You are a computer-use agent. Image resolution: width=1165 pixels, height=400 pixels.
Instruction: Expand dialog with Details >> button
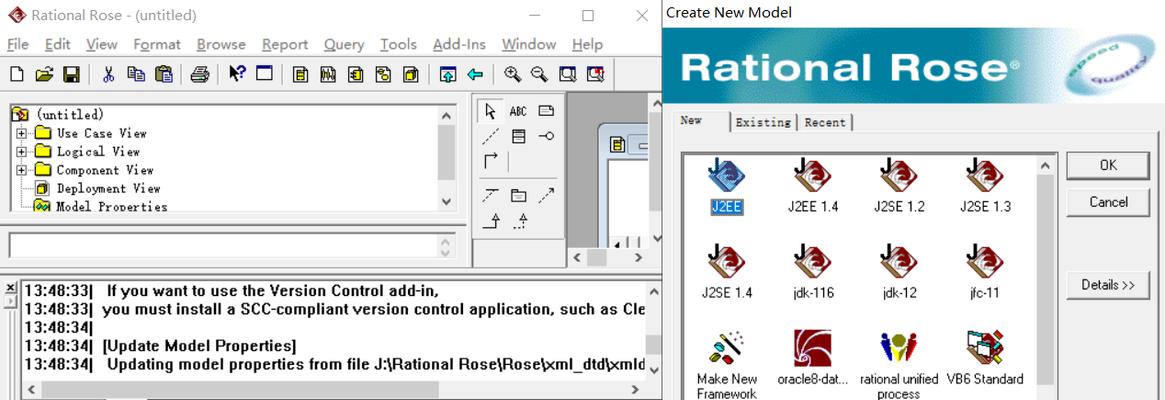coord(1108,285)
